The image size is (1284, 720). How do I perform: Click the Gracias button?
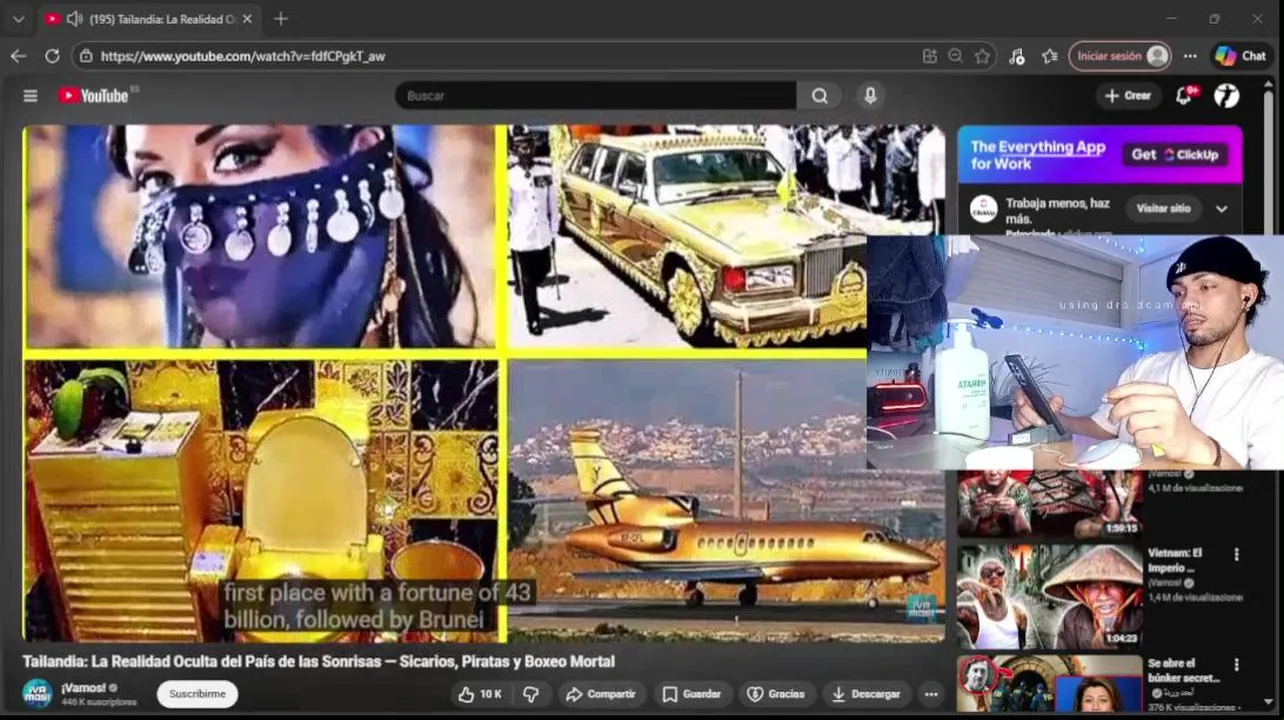(x=776, y=694)
